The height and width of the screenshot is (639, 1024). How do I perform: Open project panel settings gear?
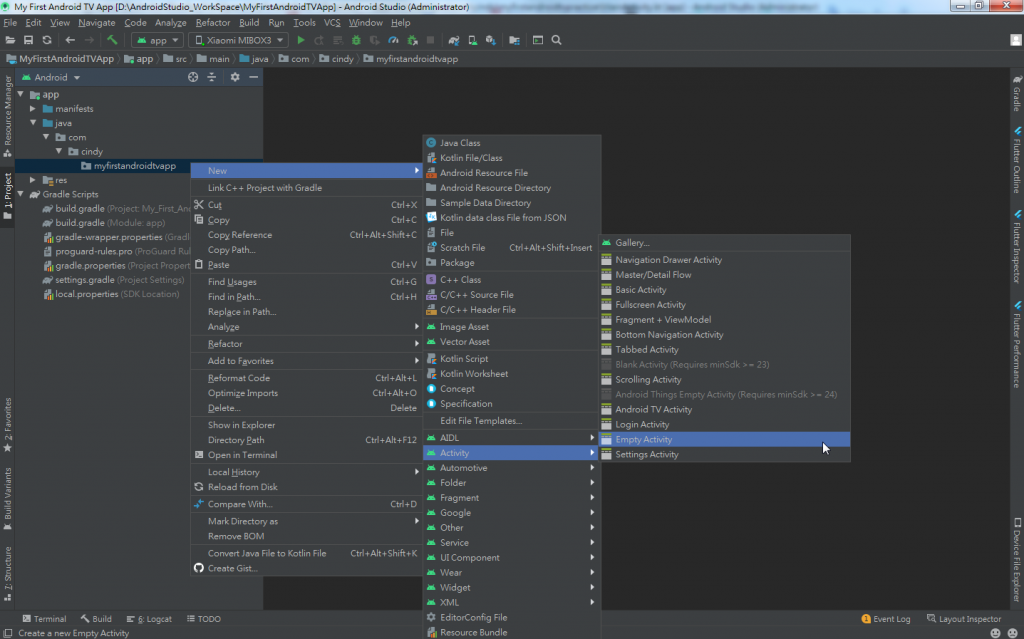(x=235, y=77)
